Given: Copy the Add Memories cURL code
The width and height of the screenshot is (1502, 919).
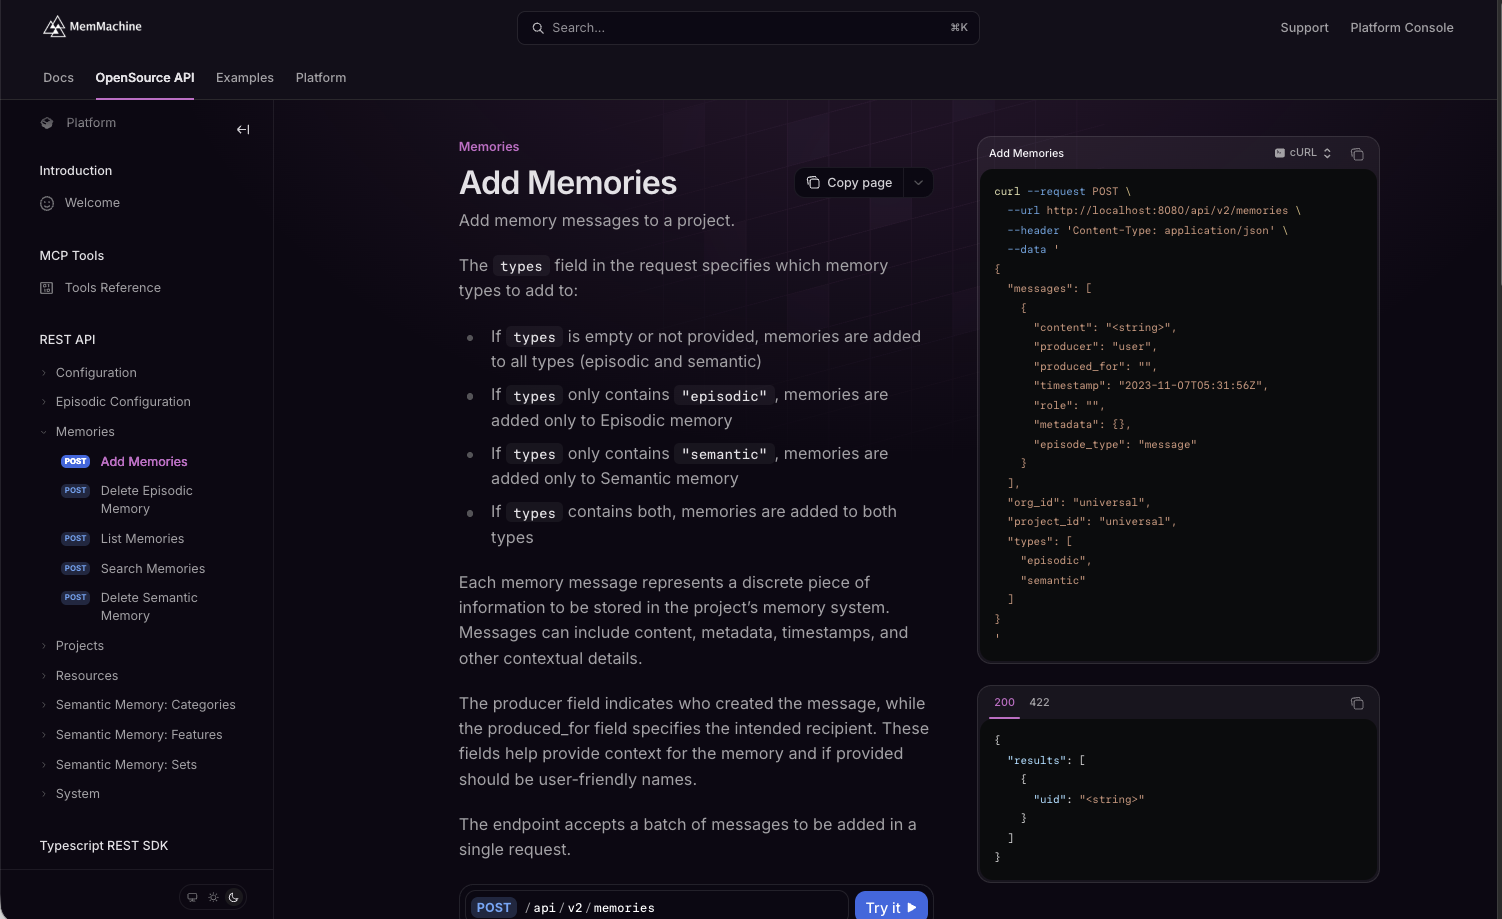Looking at the screenshot, I should tap(1357, 154).
